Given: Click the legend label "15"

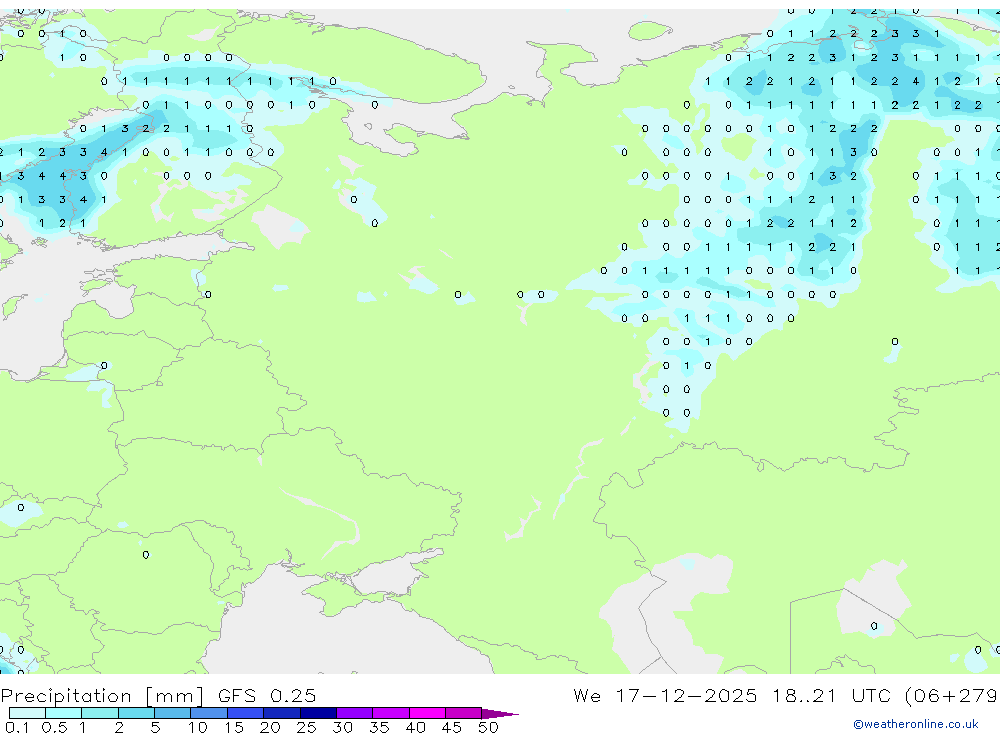Looking at the screenshot, I should tap(234, 727).
